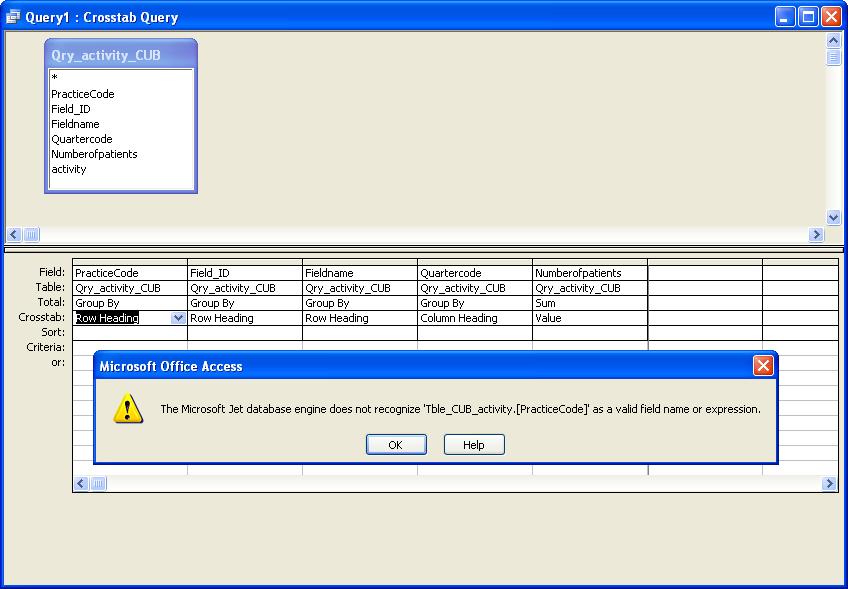The width and height of the screenshot is (848, 589).
Task: Close the Microsoft Office Access error dialog
Action: pos(763,366)
